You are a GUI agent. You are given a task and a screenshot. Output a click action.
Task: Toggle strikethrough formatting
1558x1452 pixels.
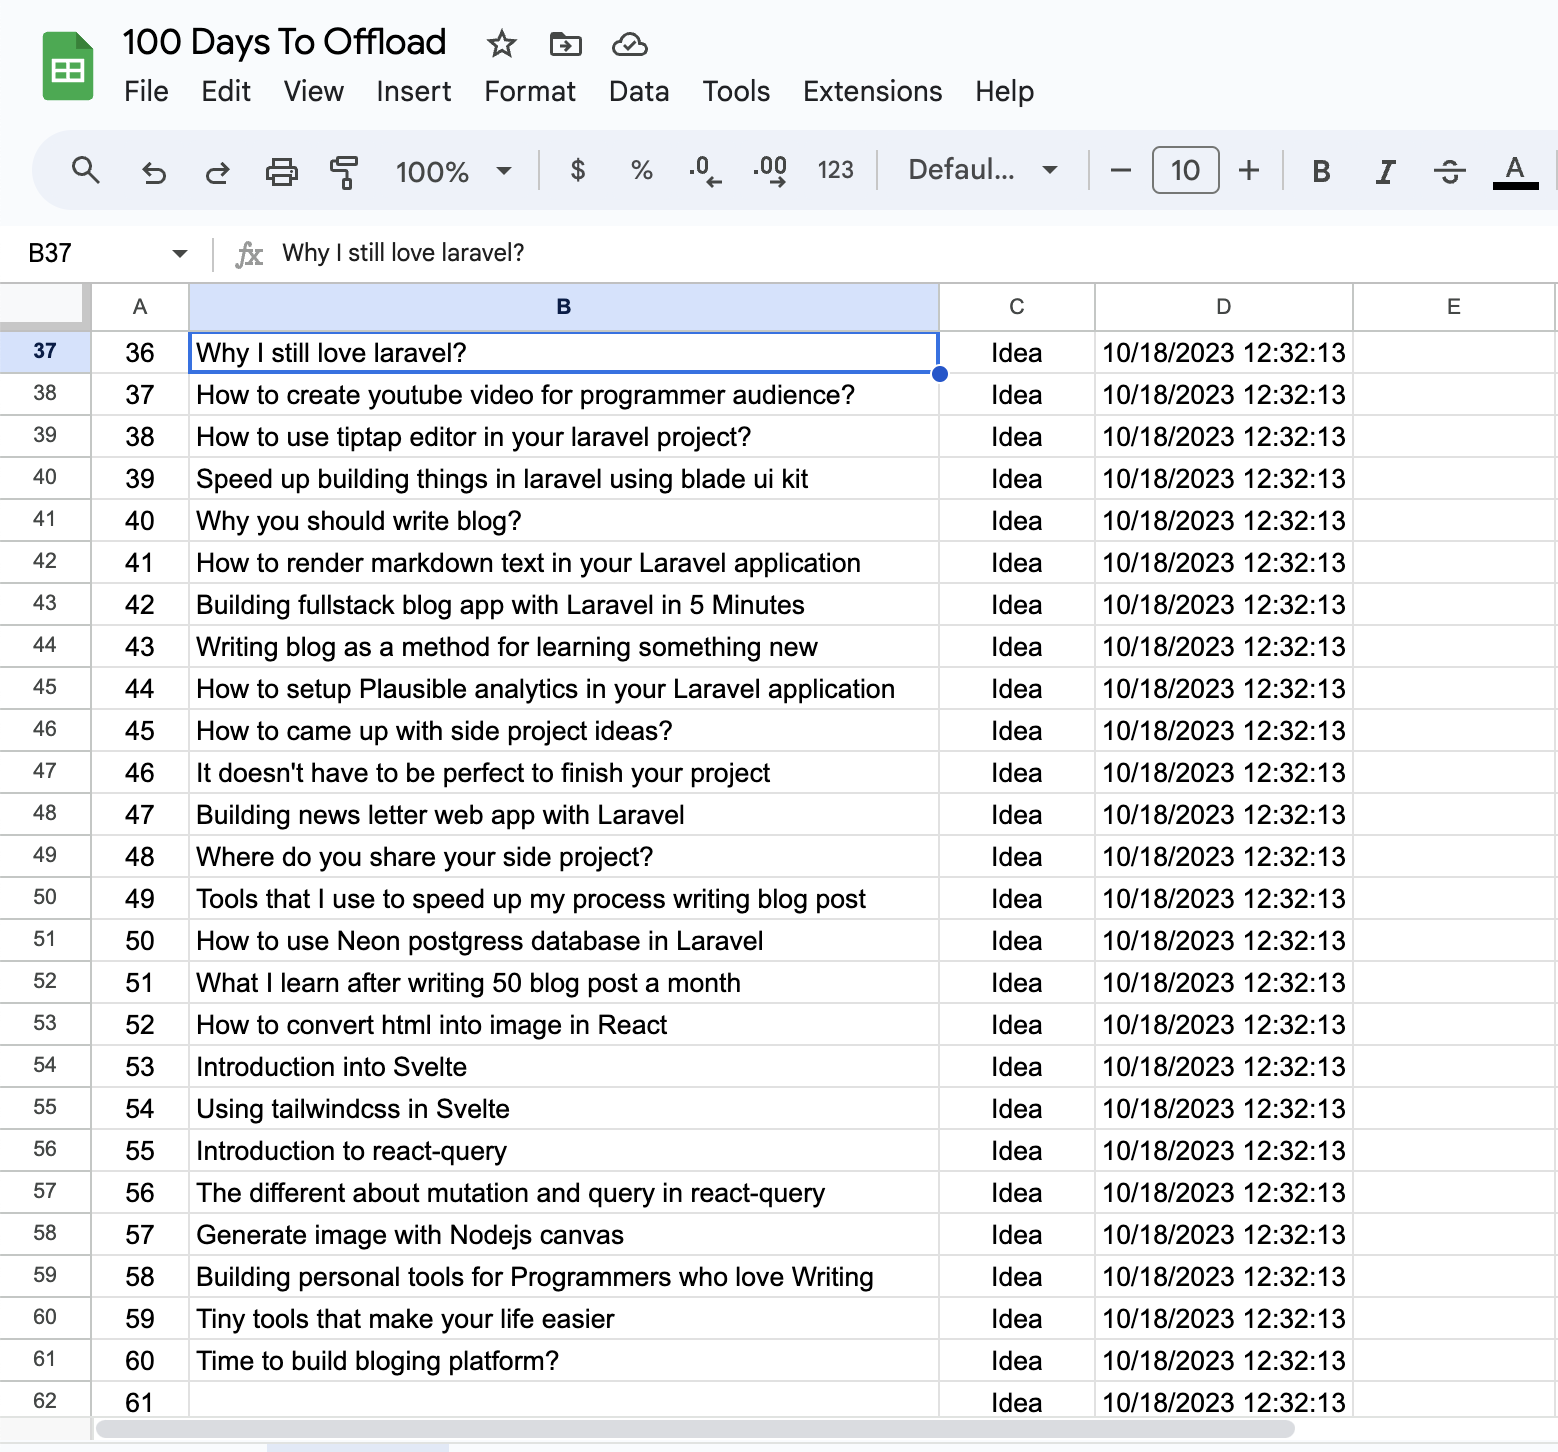(x=1449, y=172)
